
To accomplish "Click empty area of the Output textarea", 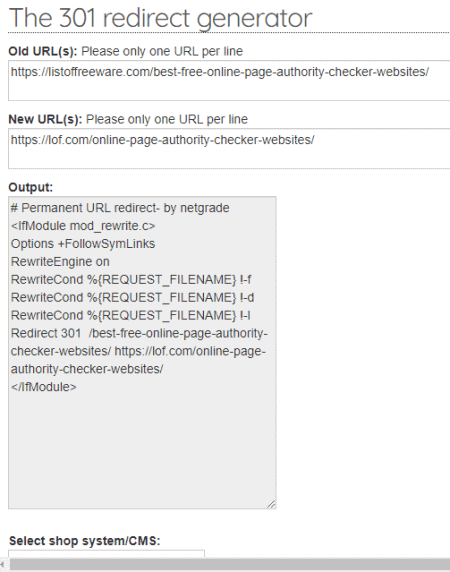I will click(x=142, y=449).
